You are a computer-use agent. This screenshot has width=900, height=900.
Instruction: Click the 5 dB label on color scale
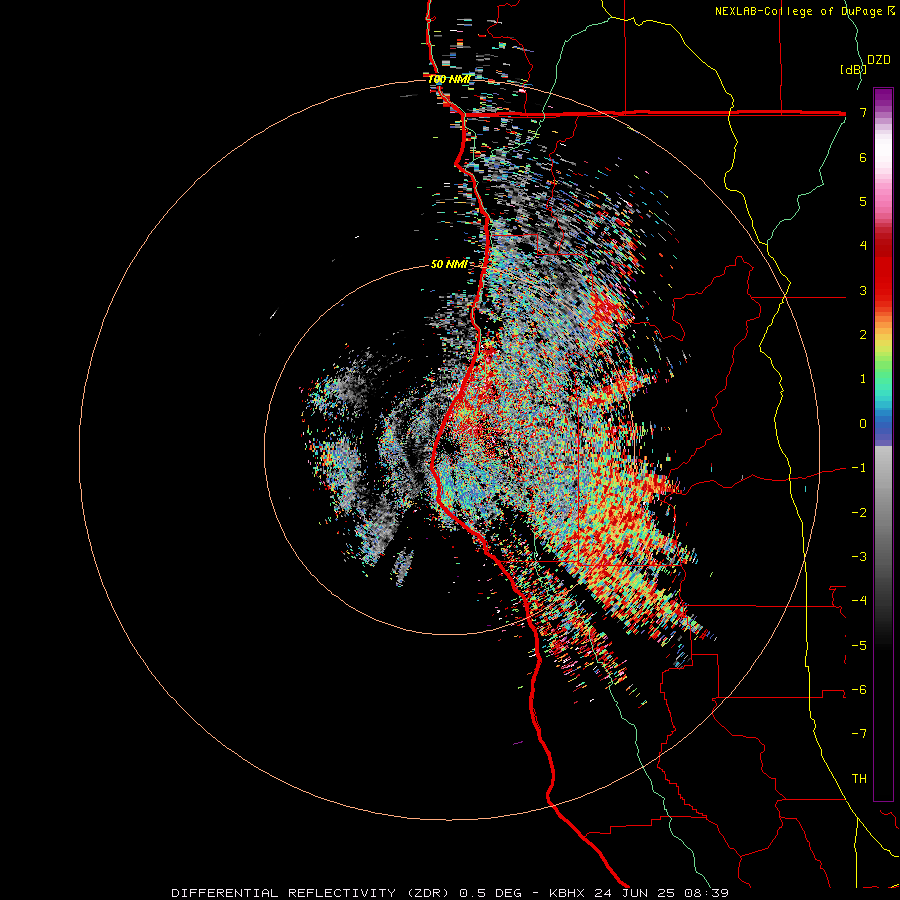pyautogui.click(x=863, y=201)
